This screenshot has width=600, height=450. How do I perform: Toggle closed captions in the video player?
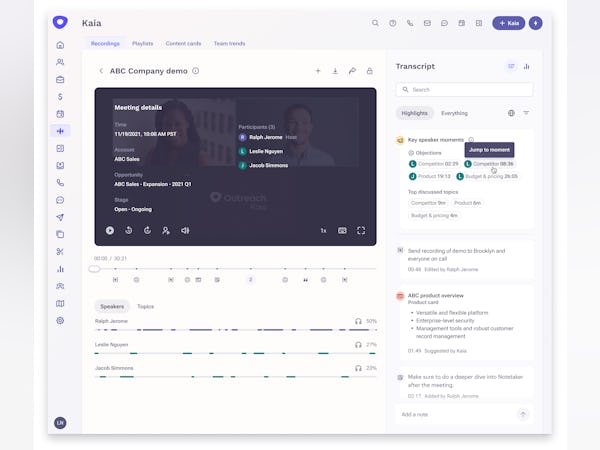(x=342, y=230)
